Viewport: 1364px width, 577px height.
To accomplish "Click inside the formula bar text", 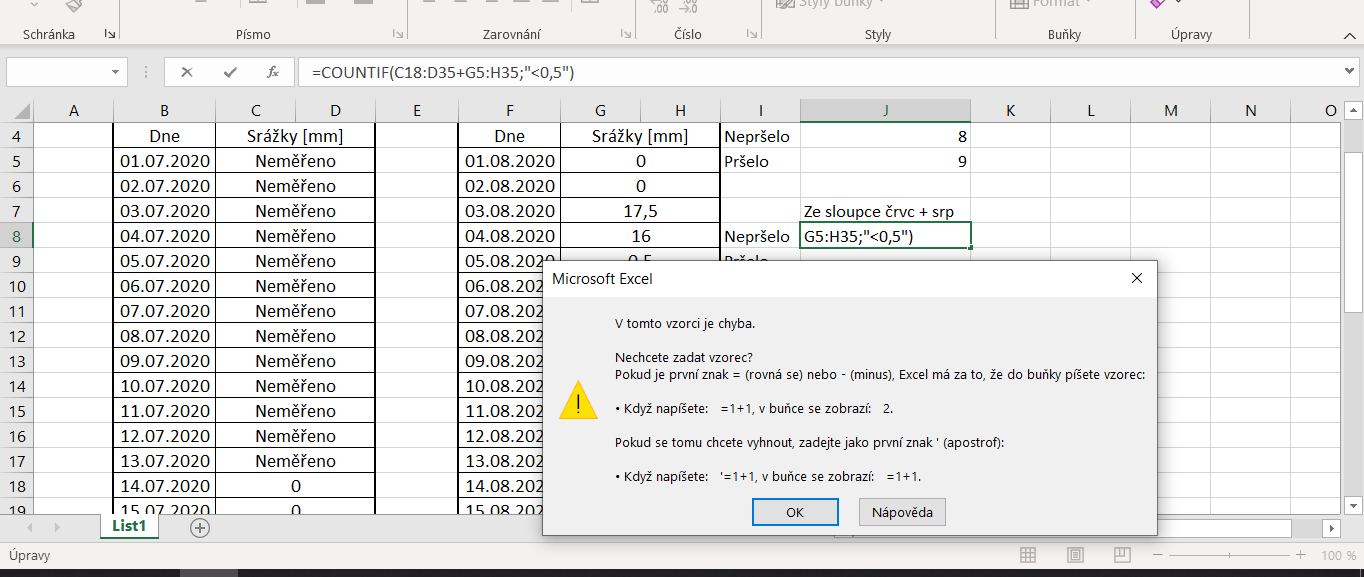I will tap(700, 72).
